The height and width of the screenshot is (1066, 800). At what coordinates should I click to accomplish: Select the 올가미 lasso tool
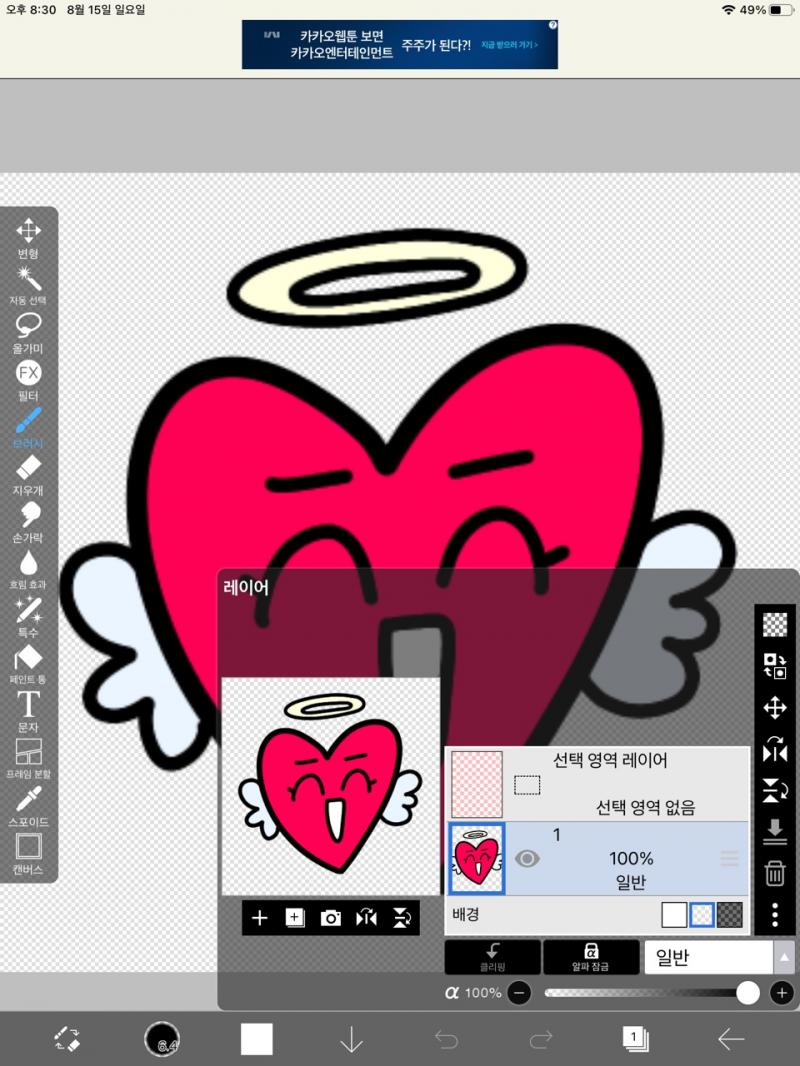[x=28, y=333]
